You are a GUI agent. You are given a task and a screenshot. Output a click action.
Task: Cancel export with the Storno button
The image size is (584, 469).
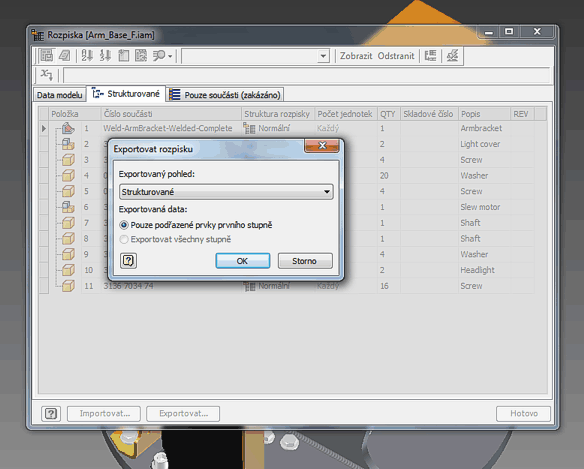tap(305, 261)
